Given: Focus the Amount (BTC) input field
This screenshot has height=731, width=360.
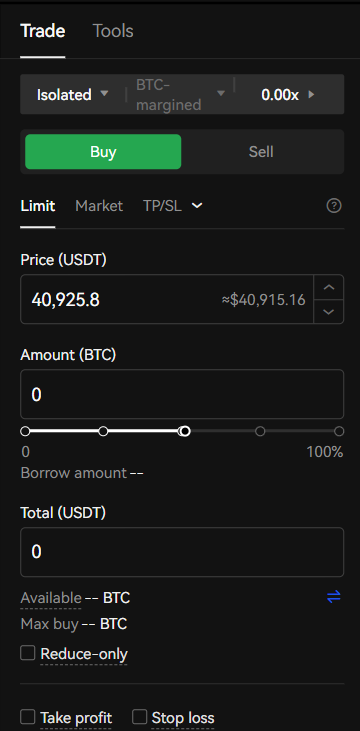Looking at the screenshot, I should click(182, 394).
